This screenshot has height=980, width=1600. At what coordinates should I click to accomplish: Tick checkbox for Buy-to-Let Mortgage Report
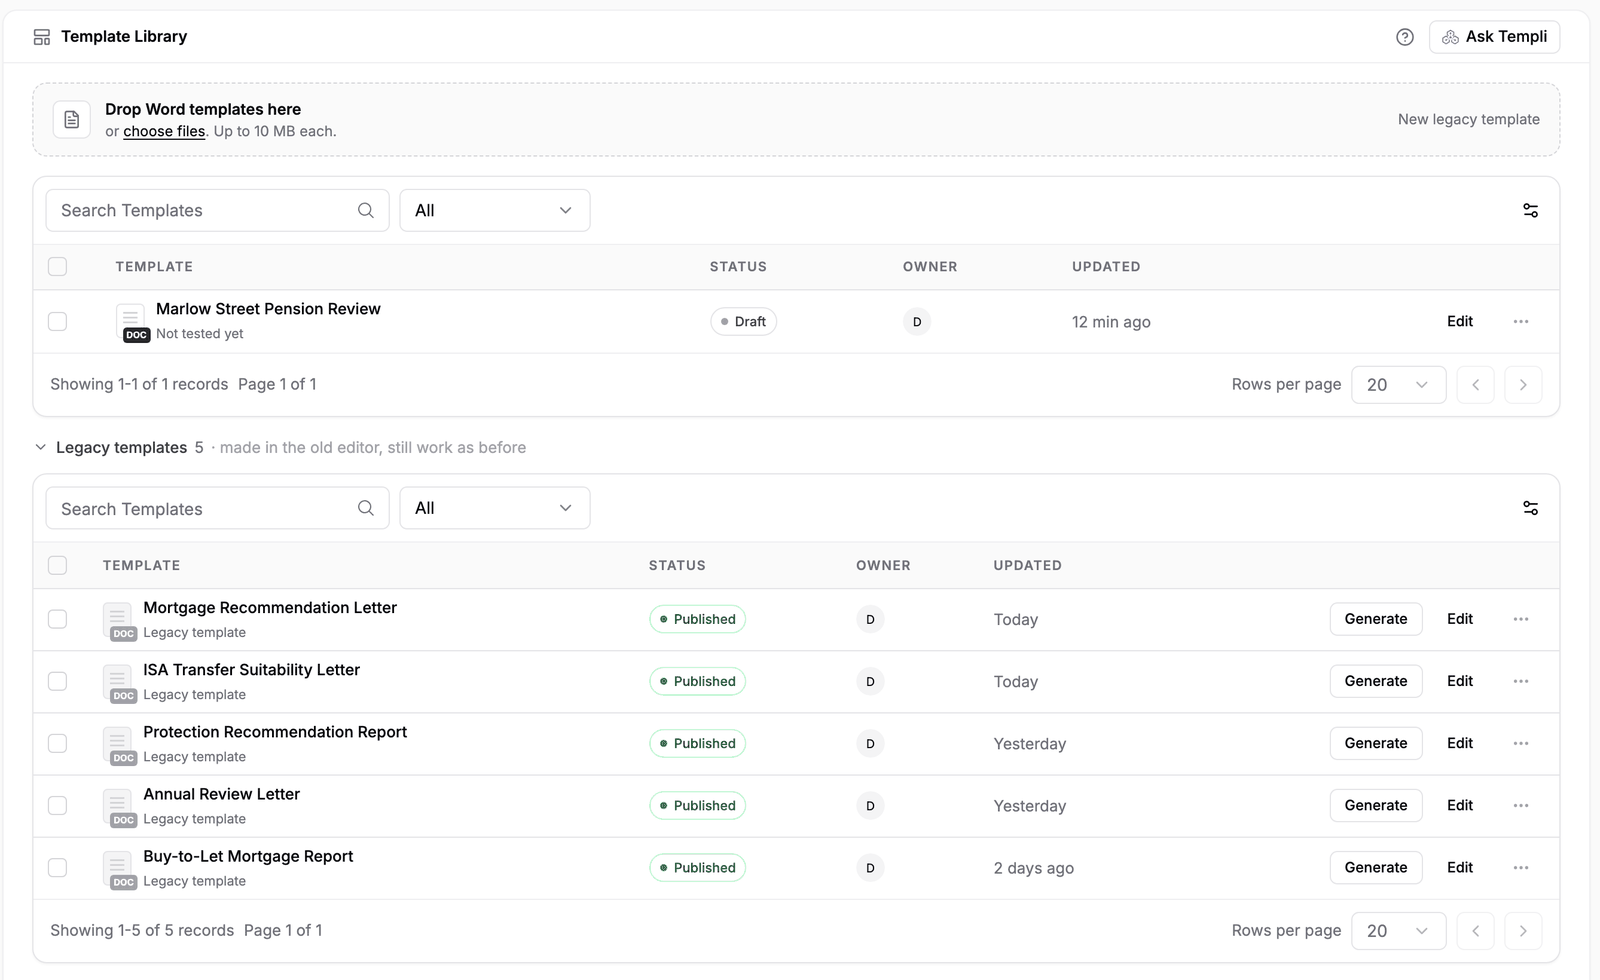58,867
